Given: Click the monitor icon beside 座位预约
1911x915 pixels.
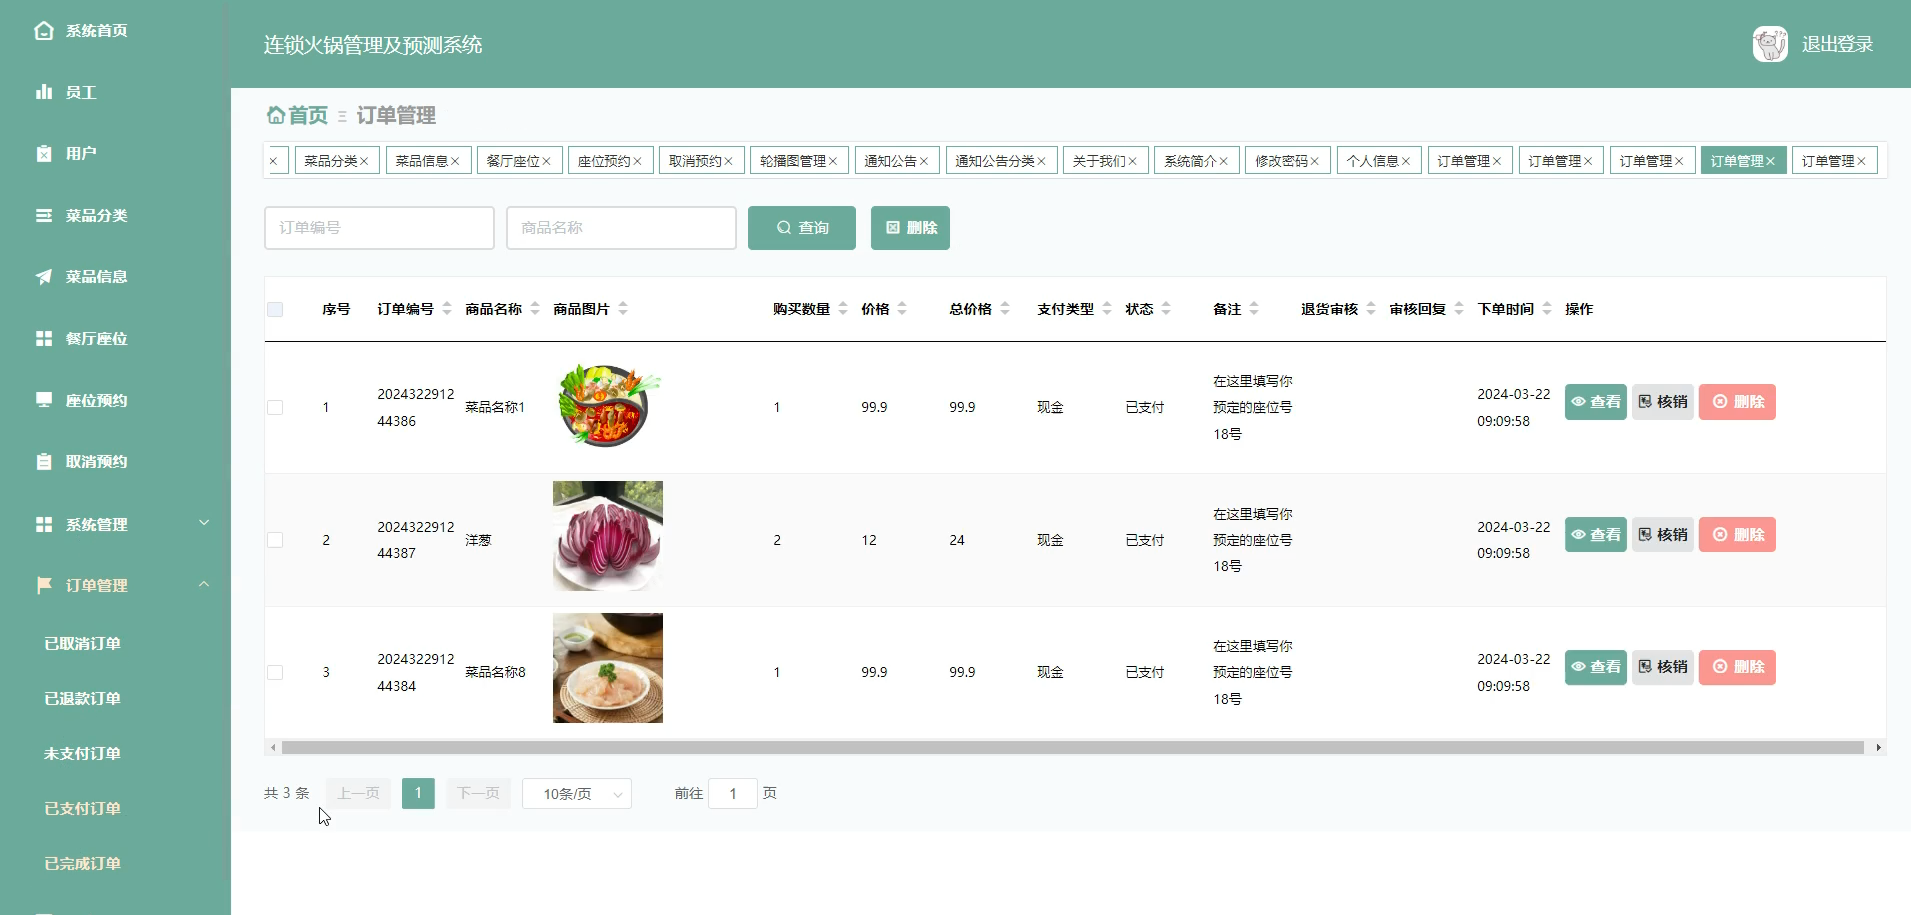Looking at the screenshot, I should pyautogui.click(x=44, y=400).
